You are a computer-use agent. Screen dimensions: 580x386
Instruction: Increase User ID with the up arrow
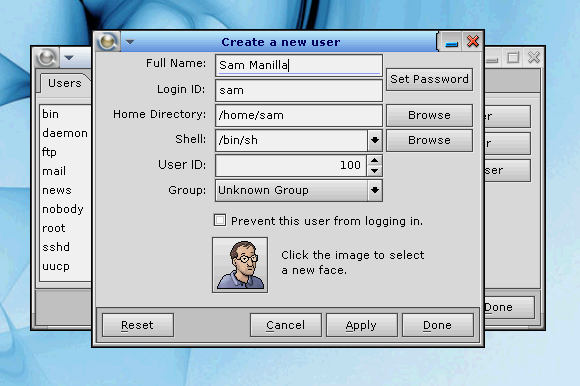pos(375,160)
